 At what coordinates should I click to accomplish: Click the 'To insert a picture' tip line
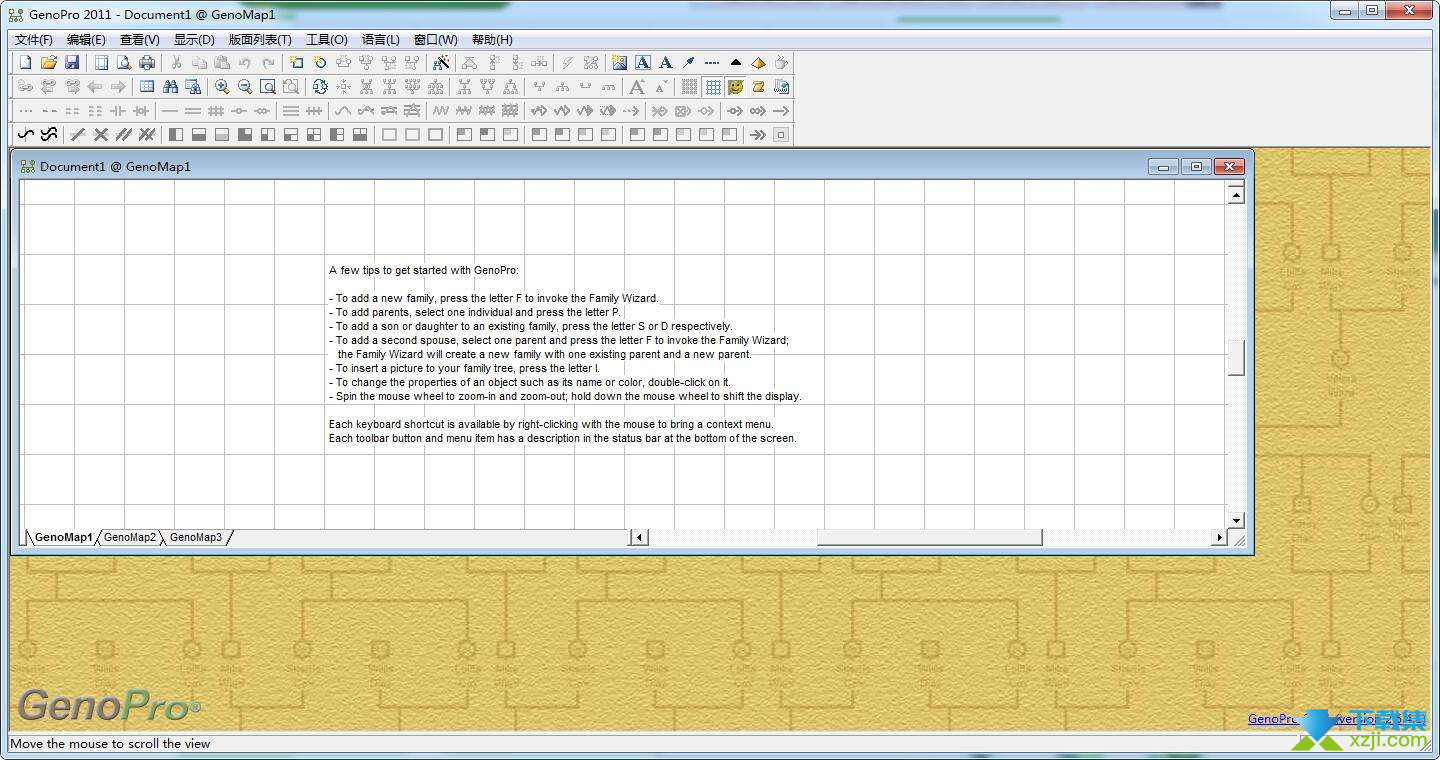pyautogui.click(x=464, y=368)
